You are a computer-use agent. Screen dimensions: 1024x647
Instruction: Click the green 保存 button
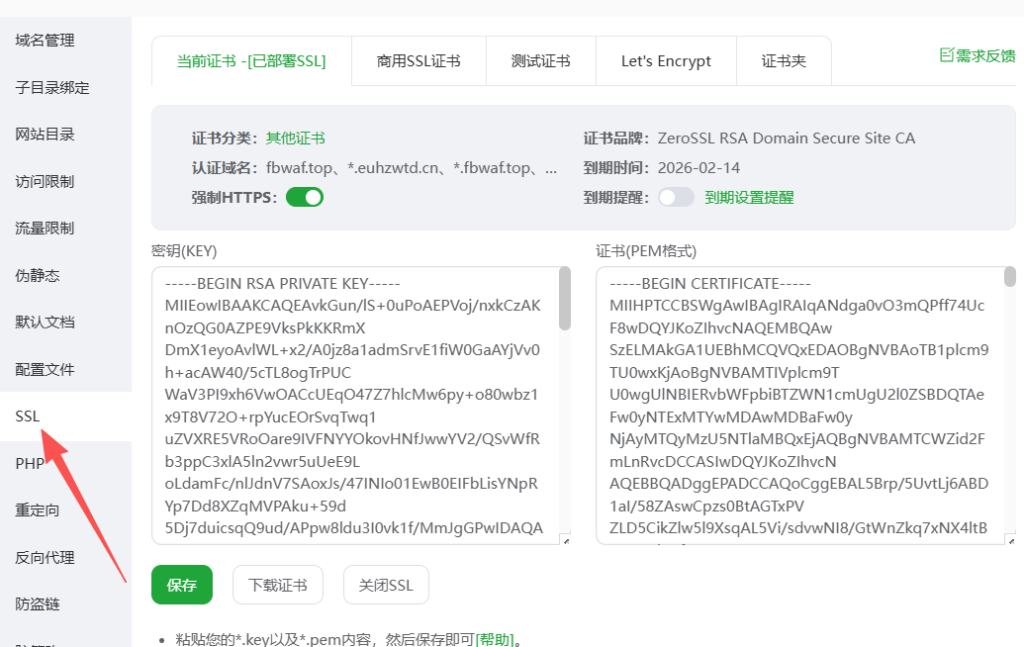182,585
